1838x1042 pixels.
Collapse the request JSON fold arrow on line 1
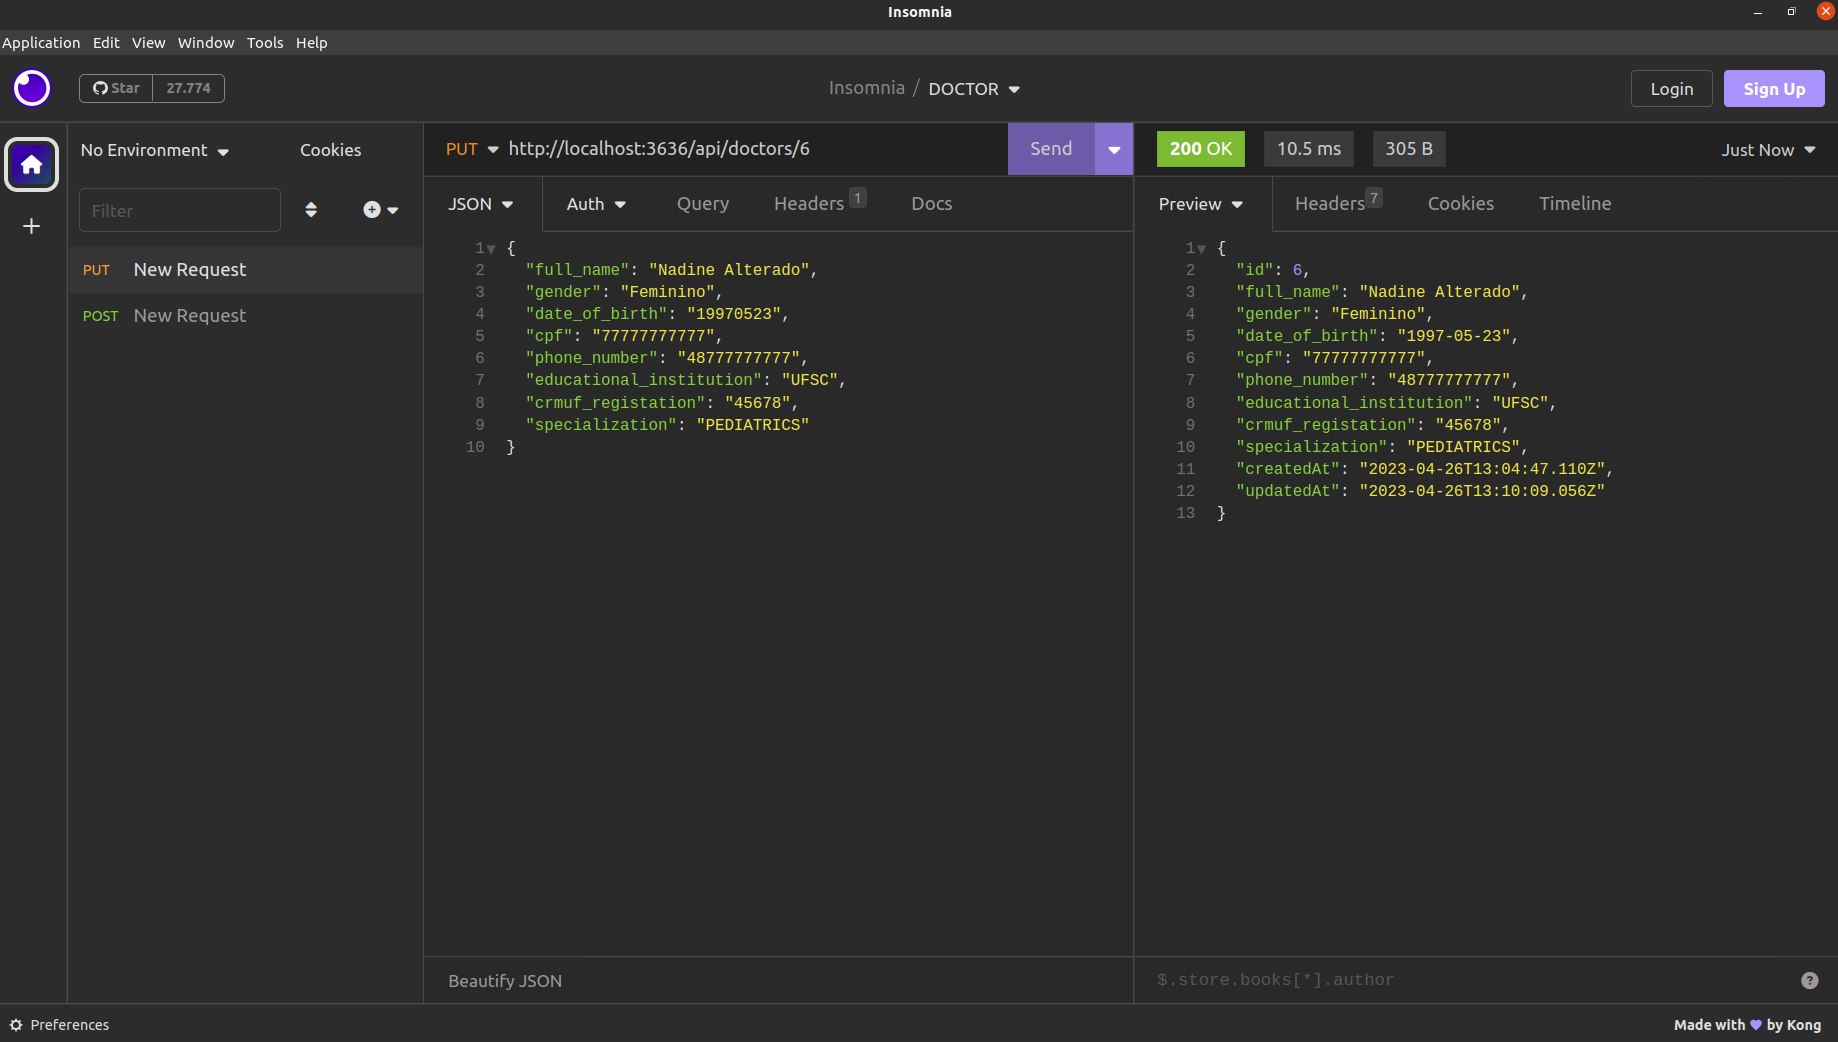coord(491,249)
